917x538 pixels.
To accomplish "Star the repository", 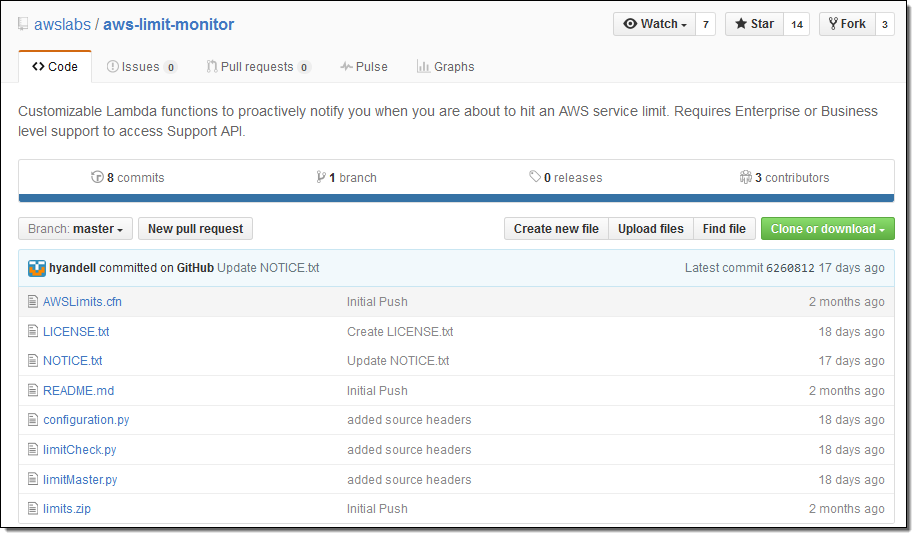I will tap(754, 24).
